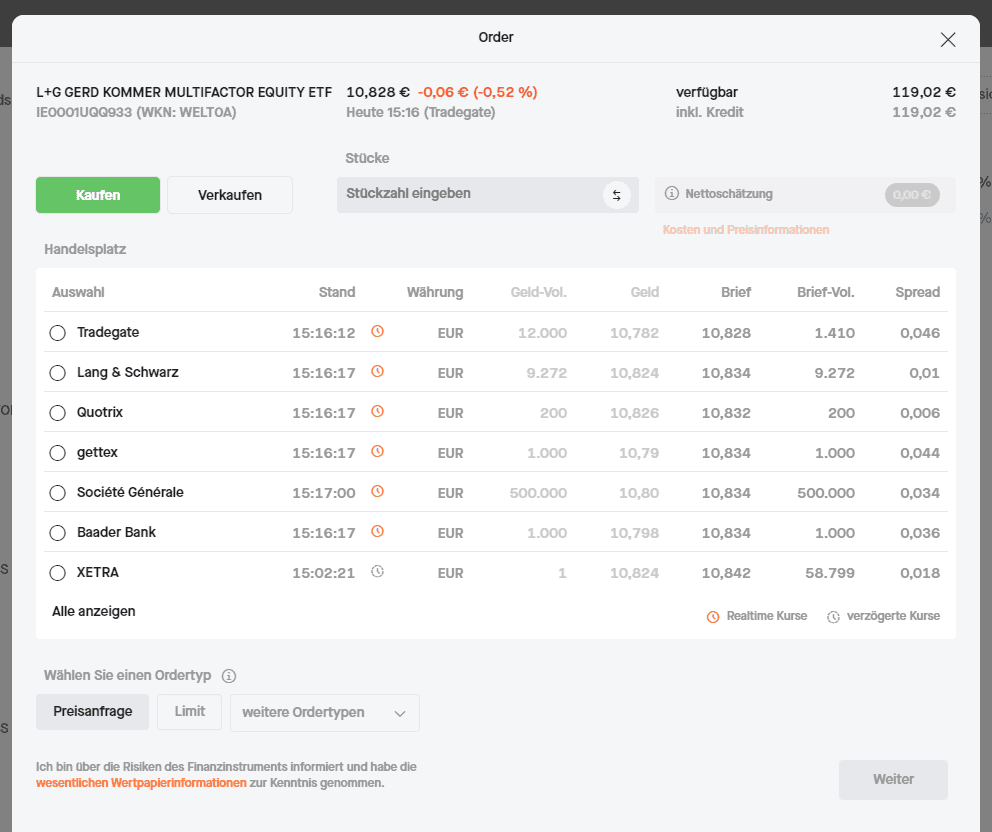Viewport: 992px width, 832px height.
Task: Click the Tradegate spread value 0,046
Action: 920,333
